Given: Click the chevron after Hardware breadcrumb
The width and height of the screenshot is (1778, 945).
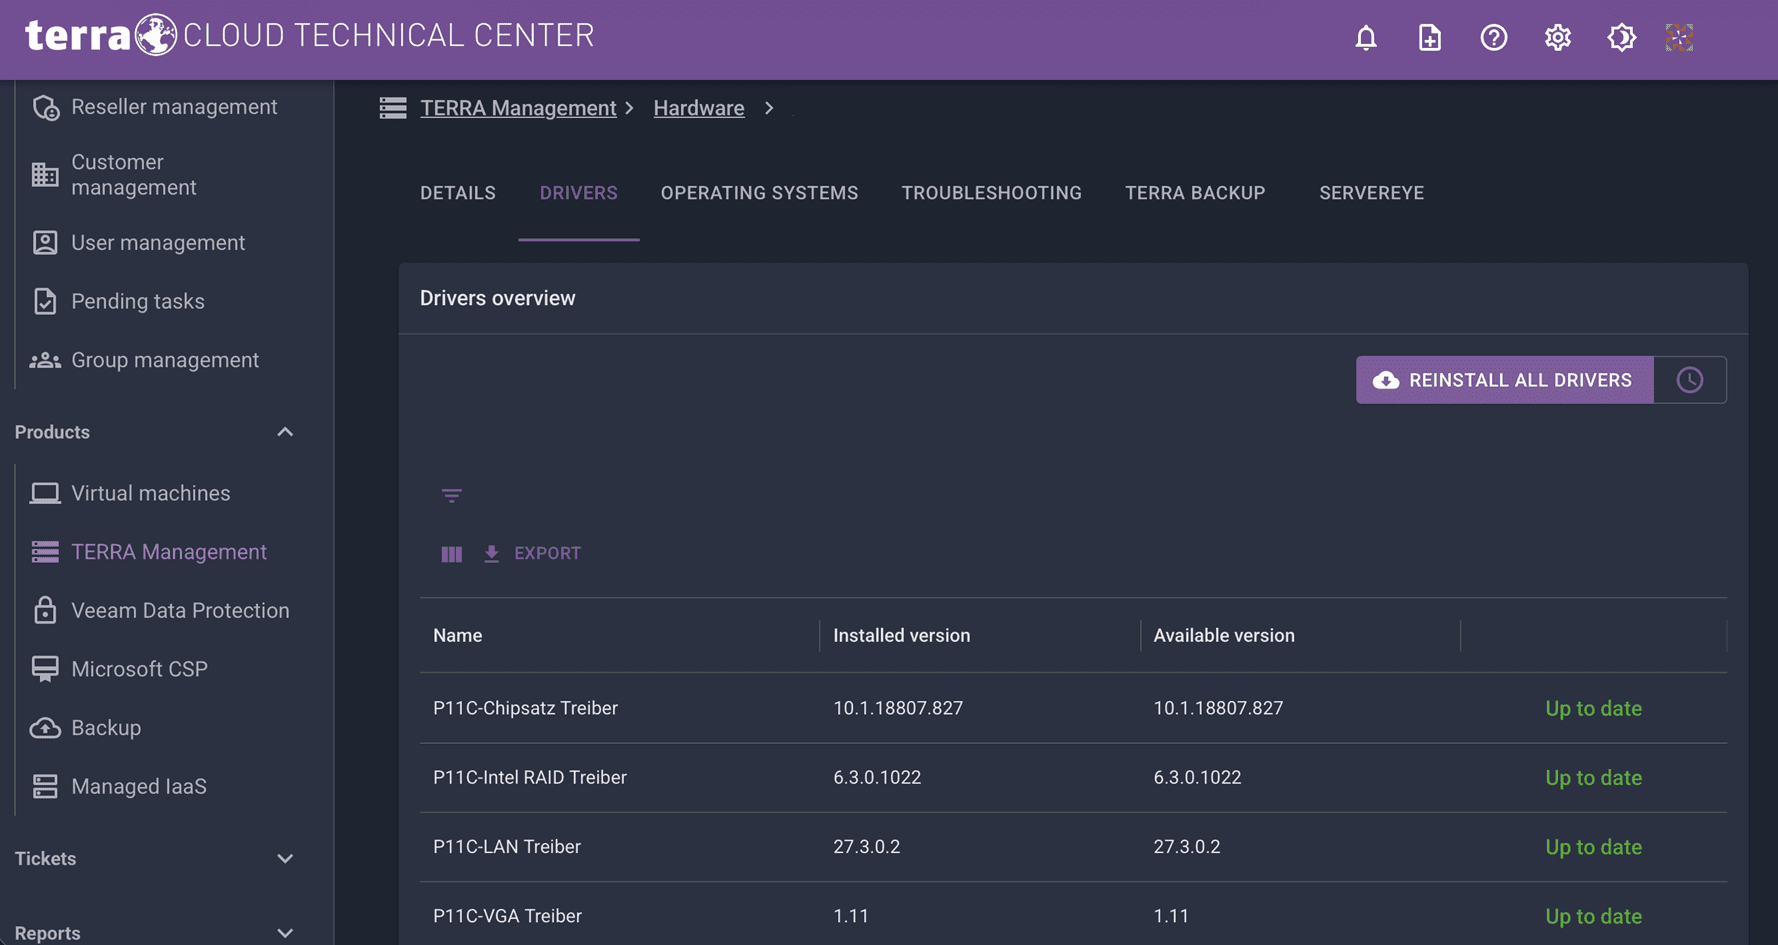Looking at the screenshot, I should pos(769,108).
